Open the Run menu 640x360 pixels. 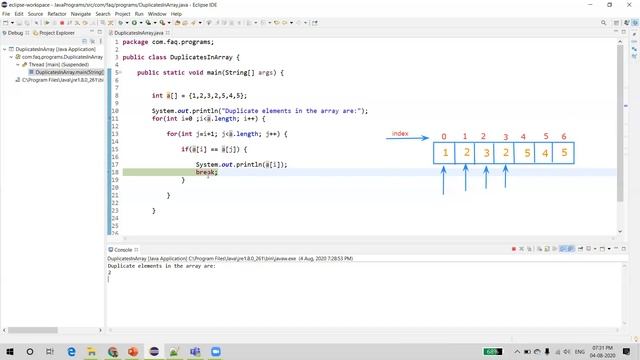pyautogui.click(x=139, y=14)
